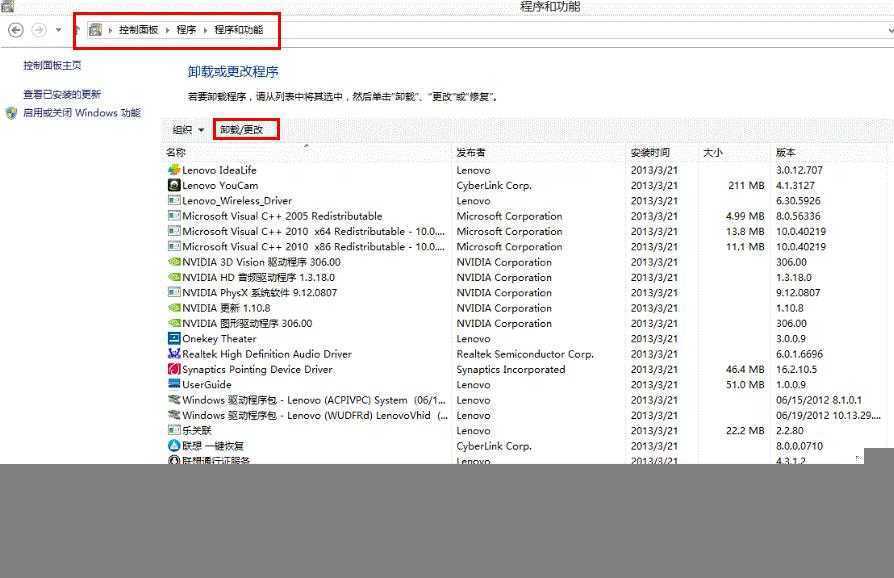Click the 22.2 MB size cell
894x578 pixels.
tap(745, 430)
